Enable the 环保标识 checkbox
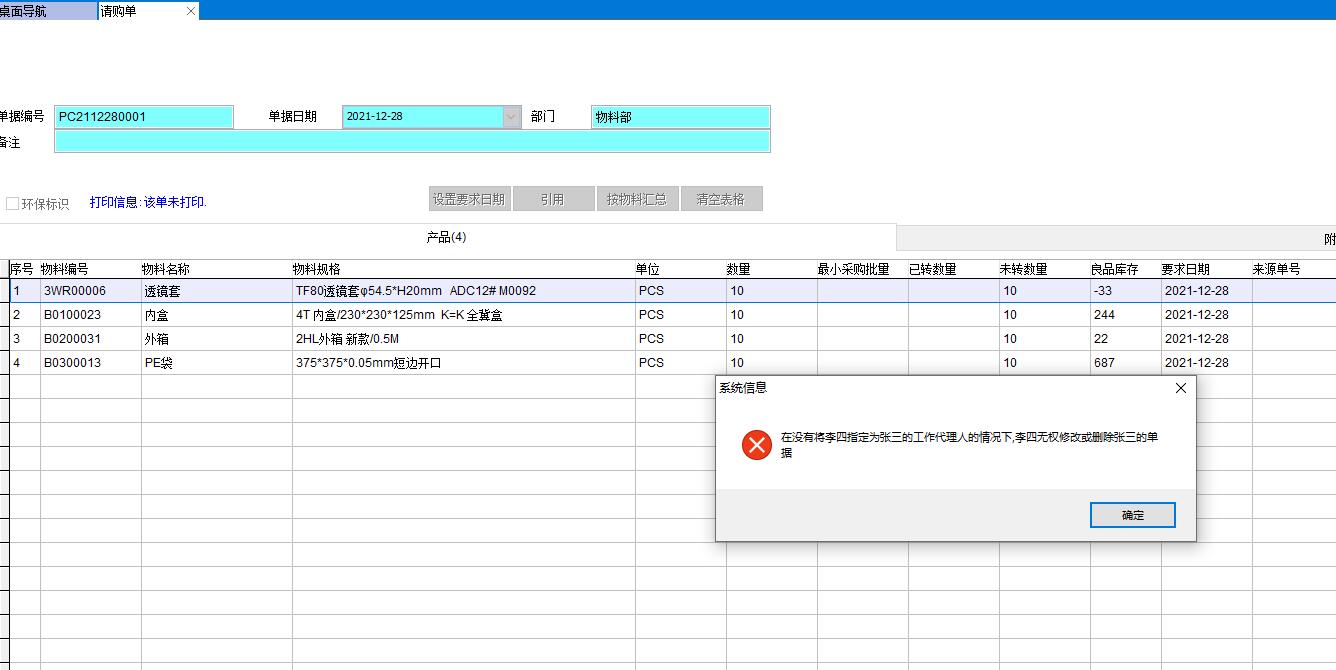Image resolution: width=1336 pixels, height=670 pixels. (x=12, y=201)
